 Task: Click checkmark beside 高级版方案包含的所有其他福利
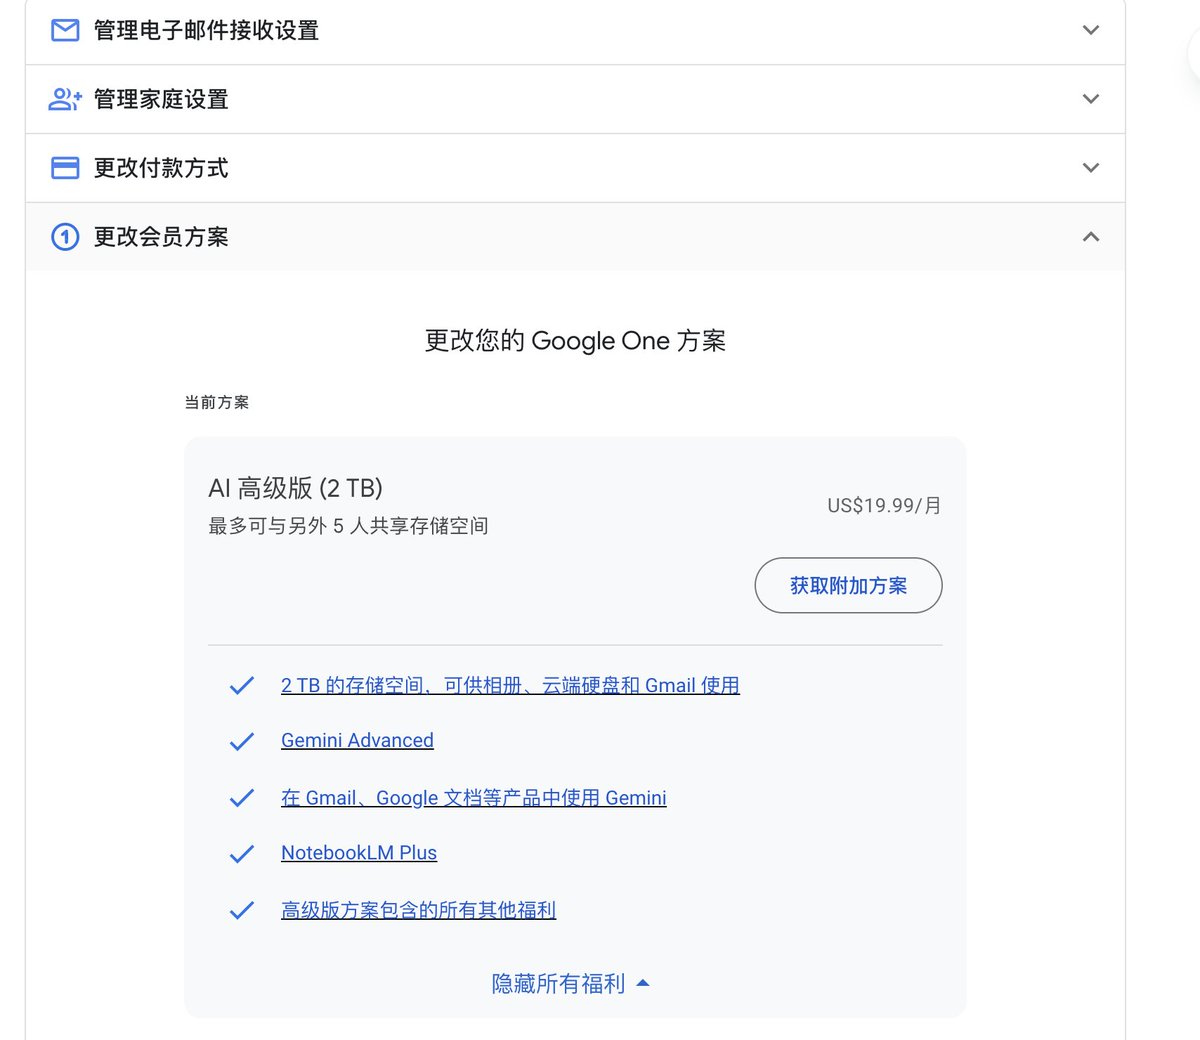point(242,910)
